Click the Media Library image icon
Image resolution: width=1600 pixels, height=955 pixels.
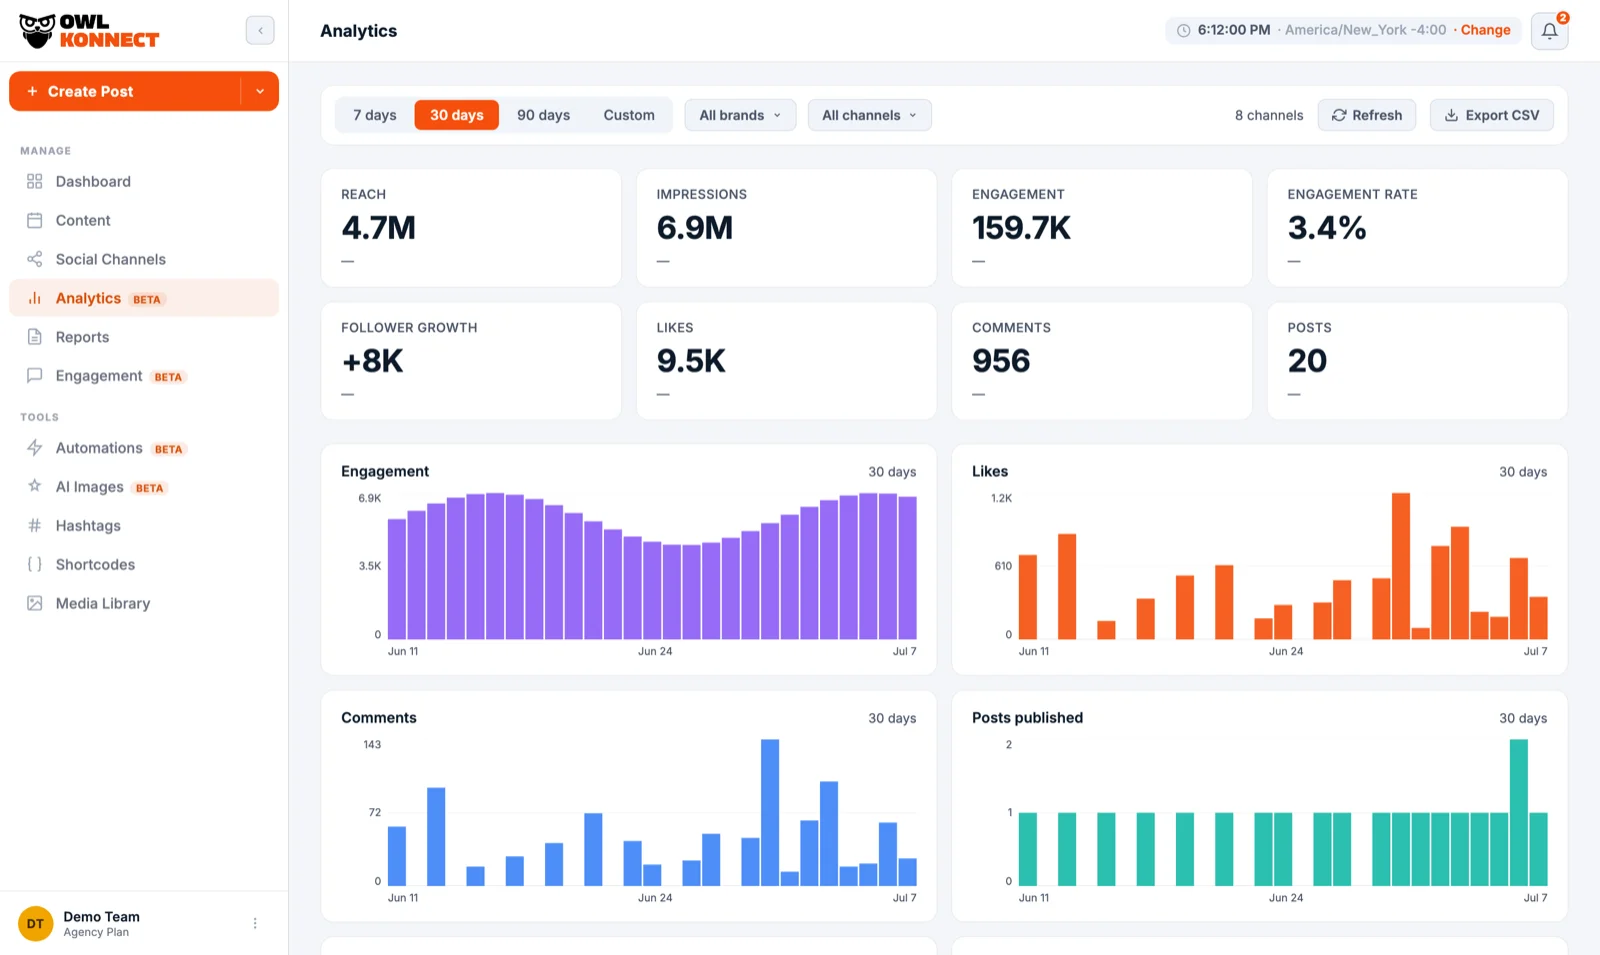coord(35,603)
